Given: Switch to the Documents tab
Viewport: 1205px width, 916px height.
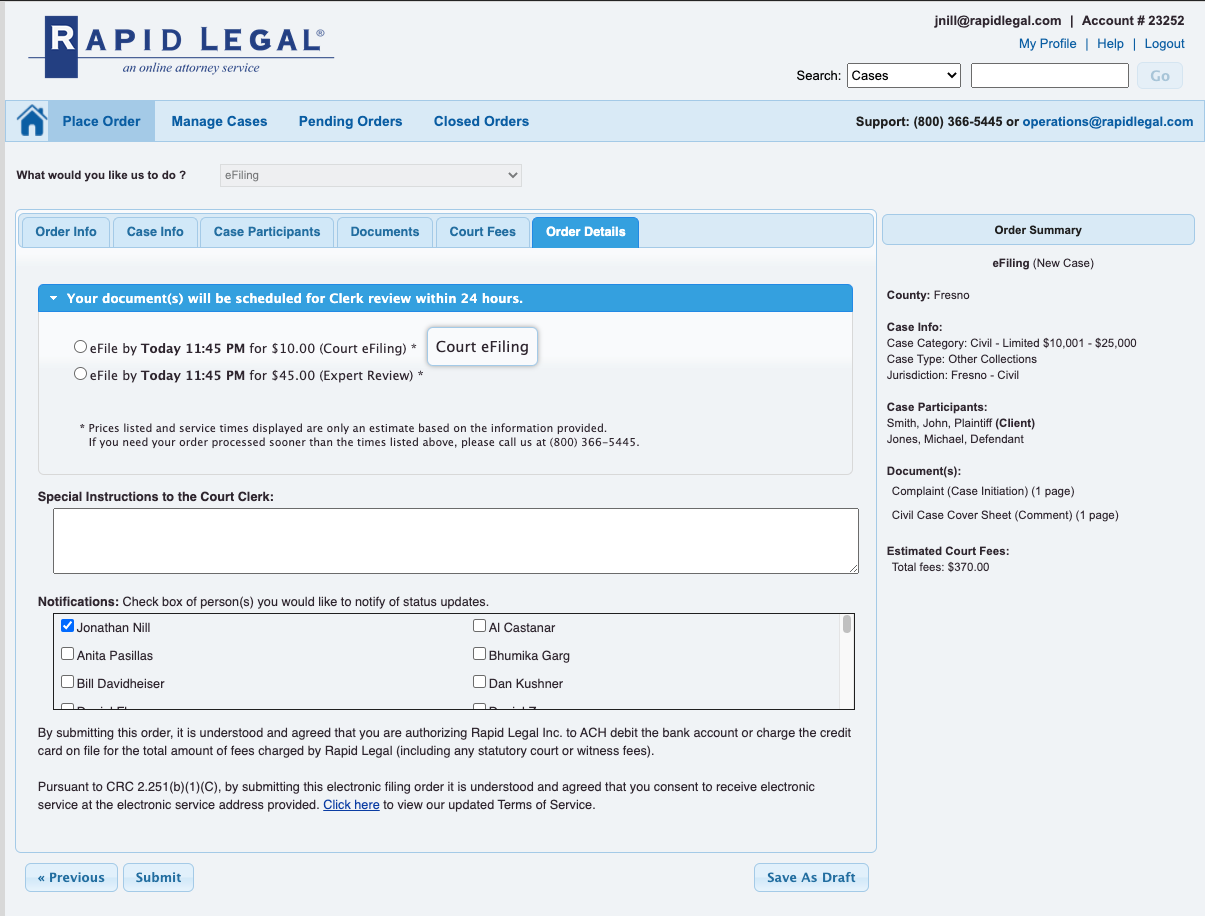Looking at the screenshot, I should click(385, 232).
